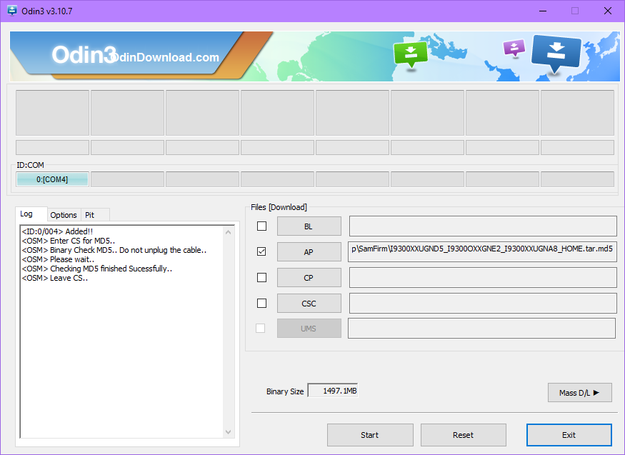The width and height of the screenshot is (625, 455).
Task: Tick the CSC checkbox
Action: pos(261,303)
